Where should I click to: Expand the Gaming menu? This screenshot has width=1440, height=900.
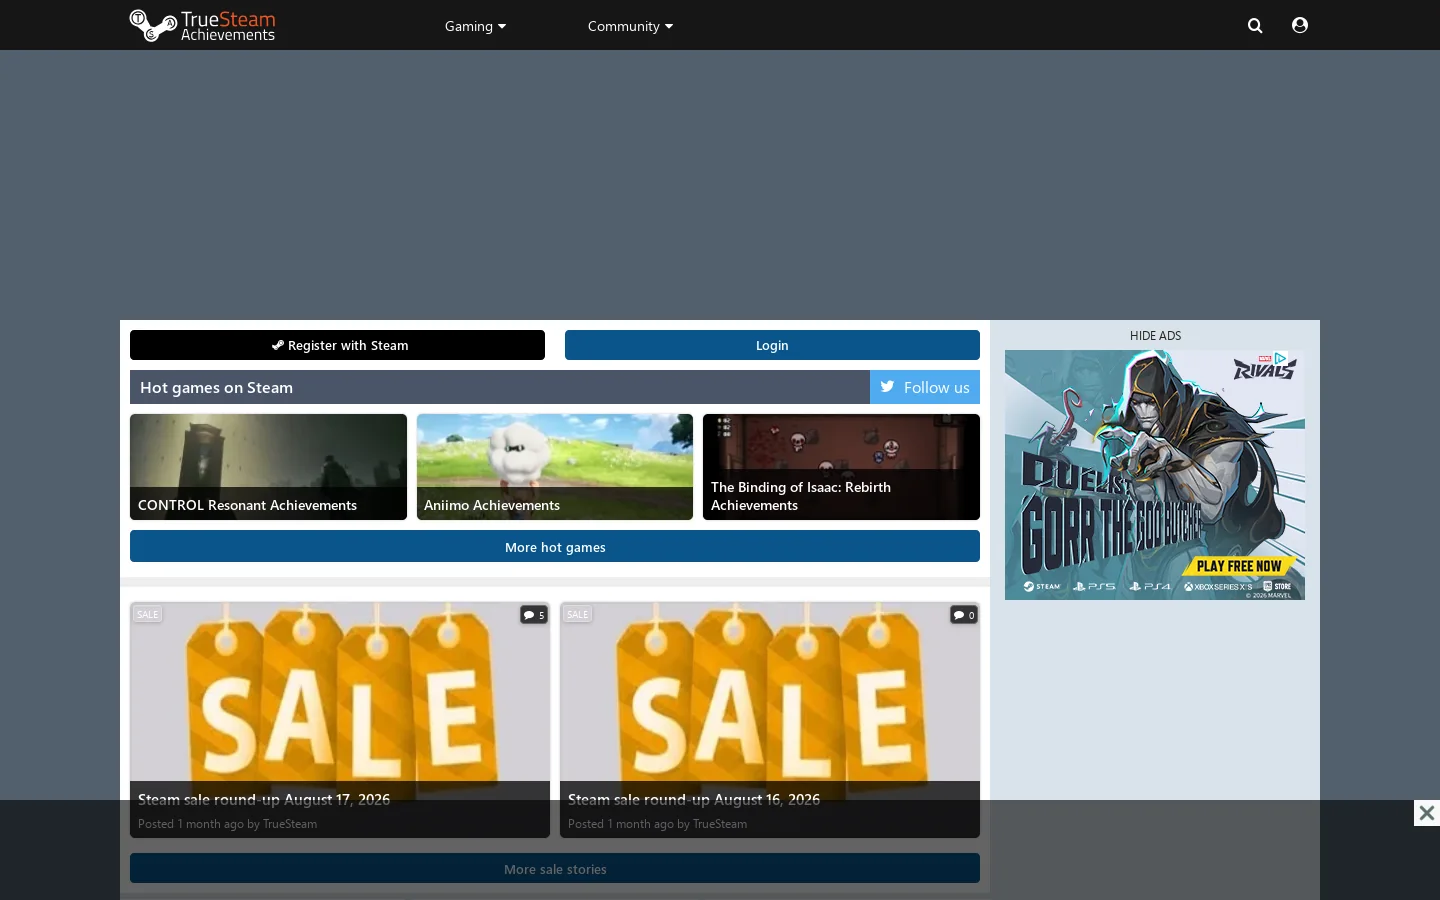(x=475, y=26)
